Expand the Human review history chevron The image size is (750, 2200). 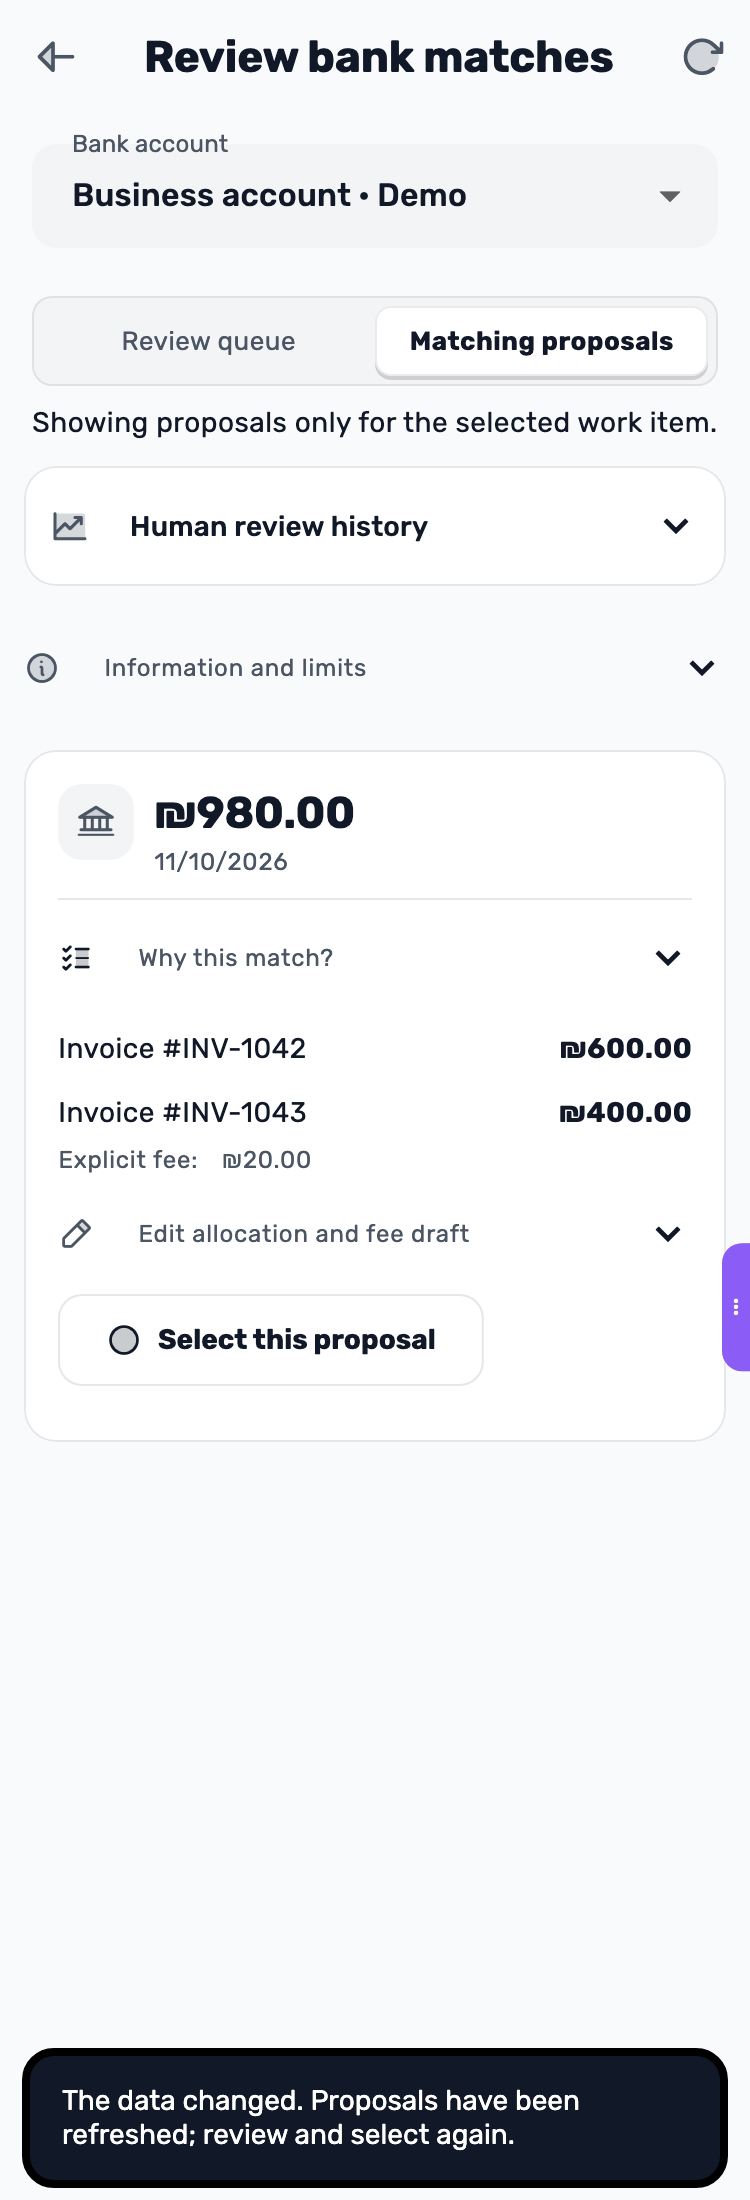click(x=676, y=526)
